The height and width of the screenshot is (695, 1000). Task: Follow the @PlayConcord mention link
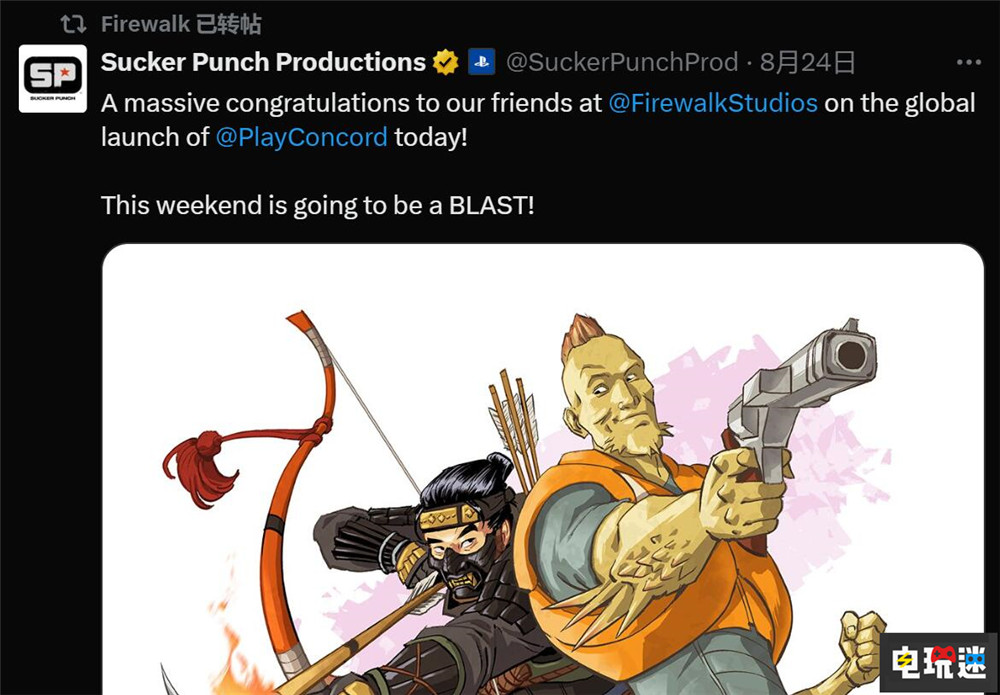[x=302, y=137]
